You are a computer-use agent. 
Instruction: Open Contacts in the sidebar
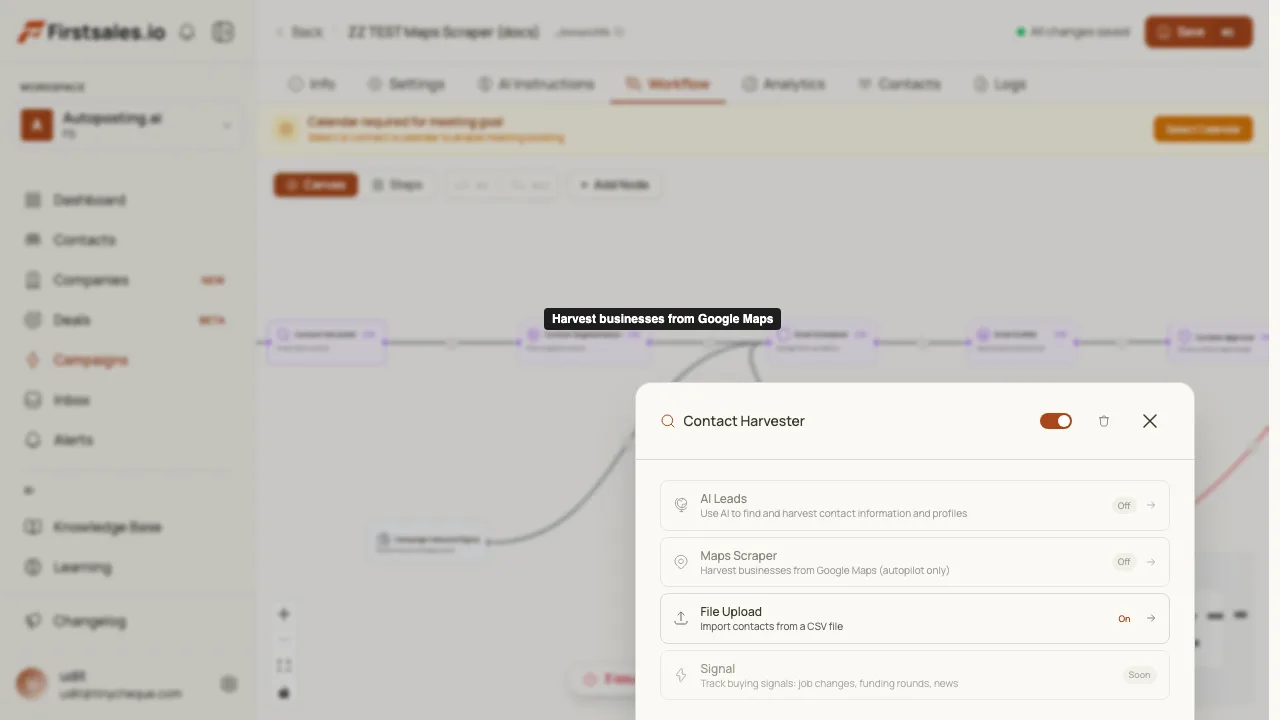[127, 240]
